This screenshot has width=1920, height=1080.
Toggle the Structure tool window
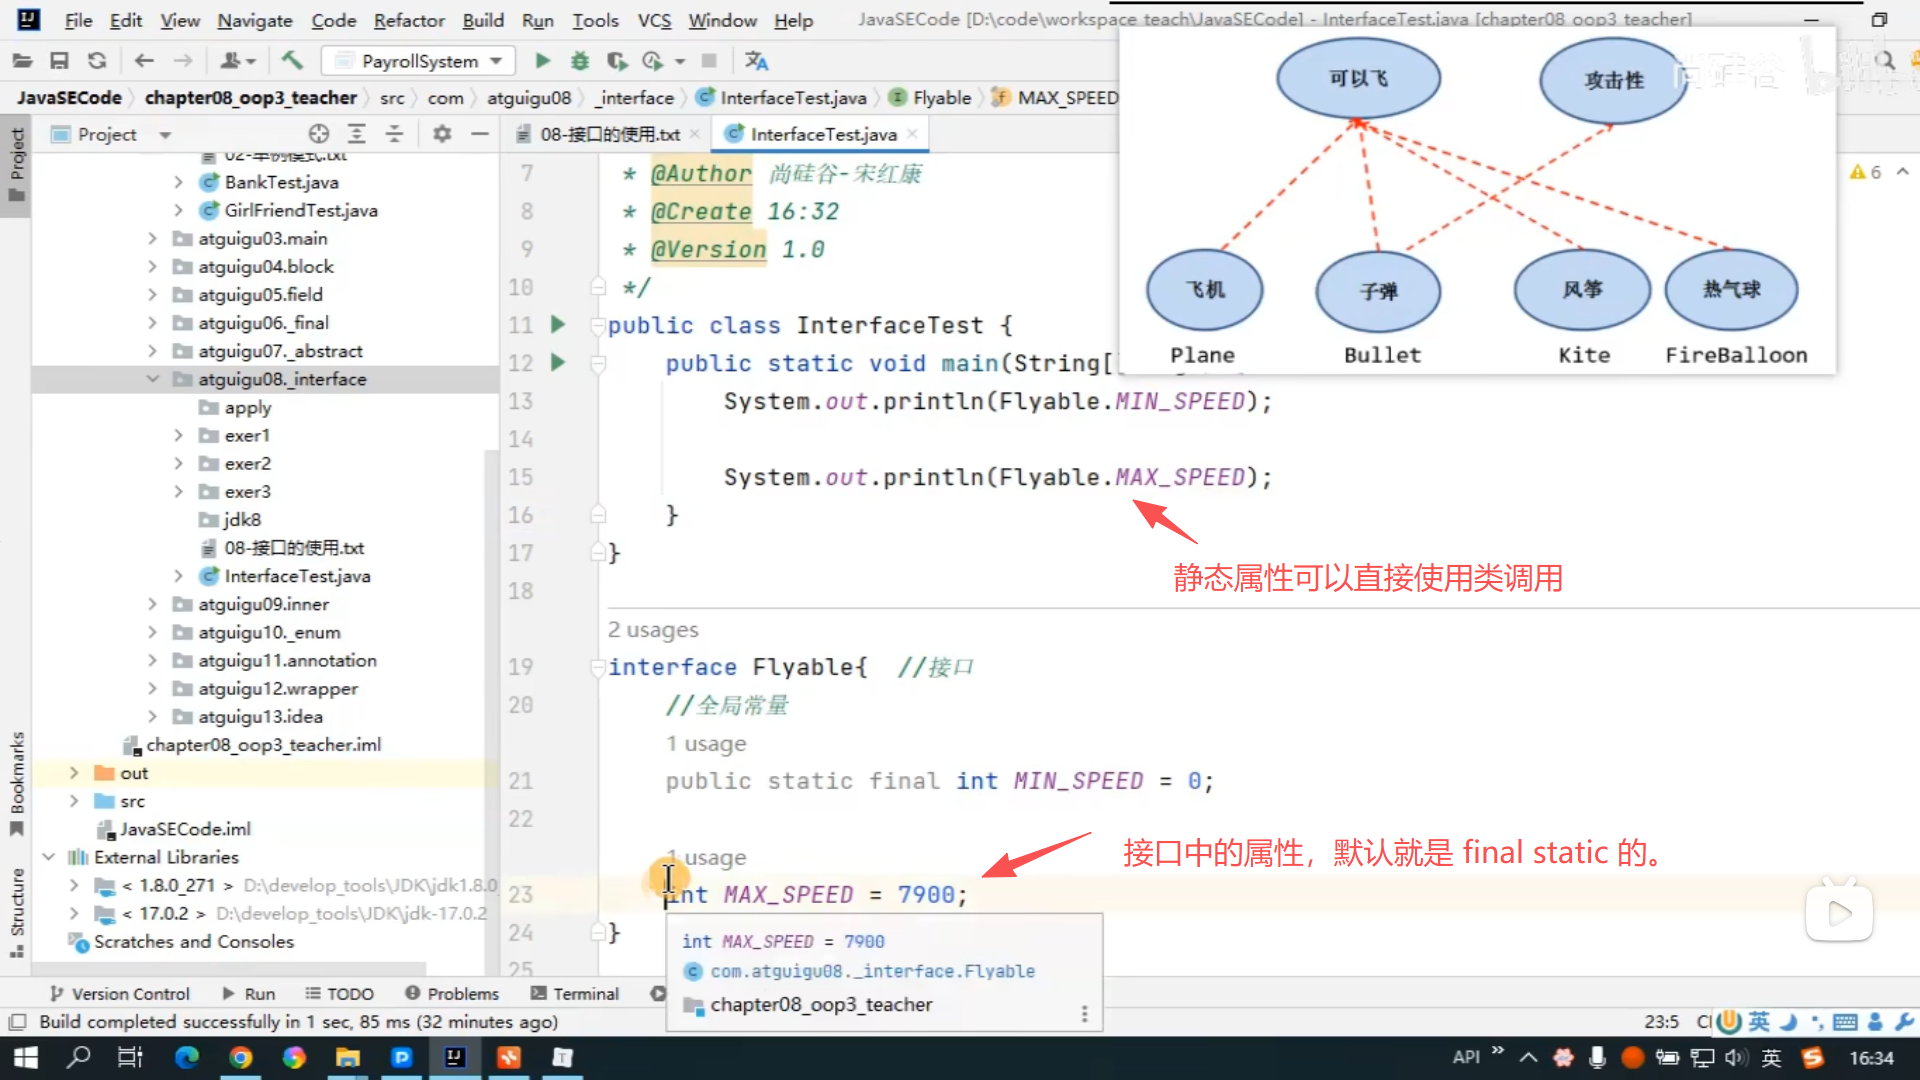pos(17,910)
